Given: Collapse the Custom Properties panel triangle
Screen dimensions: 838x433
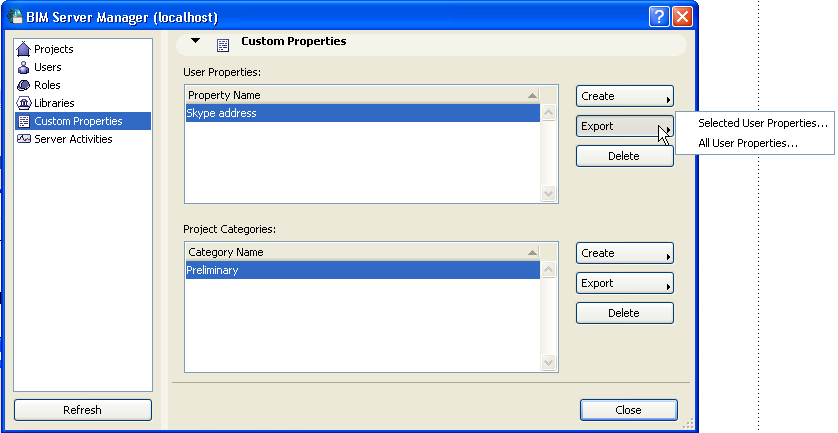Looking at the screenshot, I should click(x=196, y=42).
